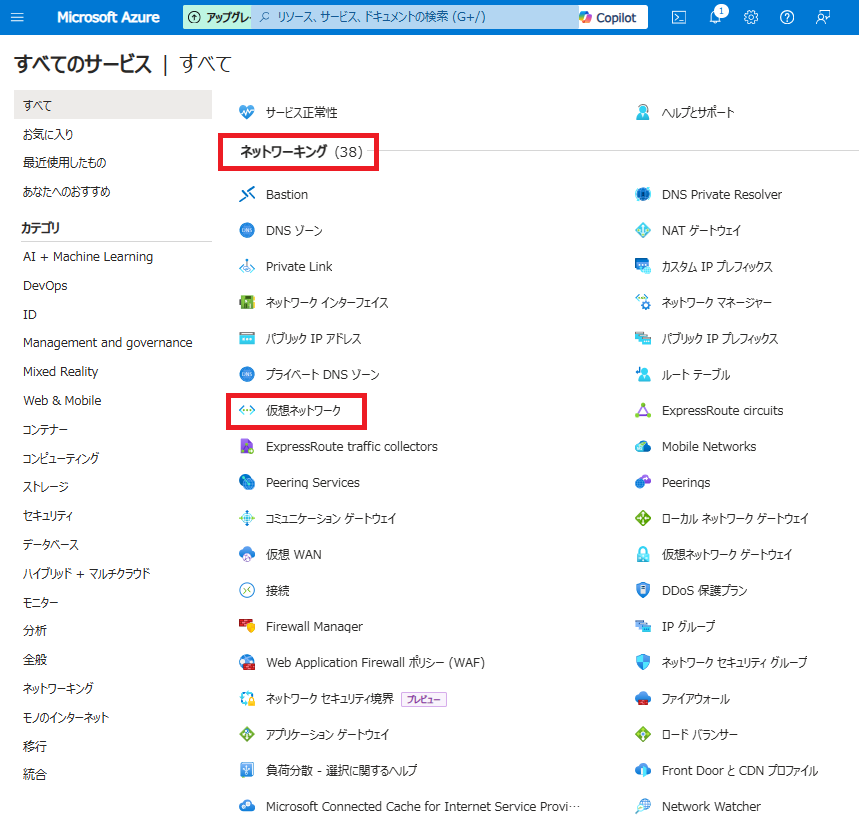Image resolution: width=859 pixels, height=826 pixels.
Task: Click the ExpressRoute circuits icon
Action: [643, 410]
